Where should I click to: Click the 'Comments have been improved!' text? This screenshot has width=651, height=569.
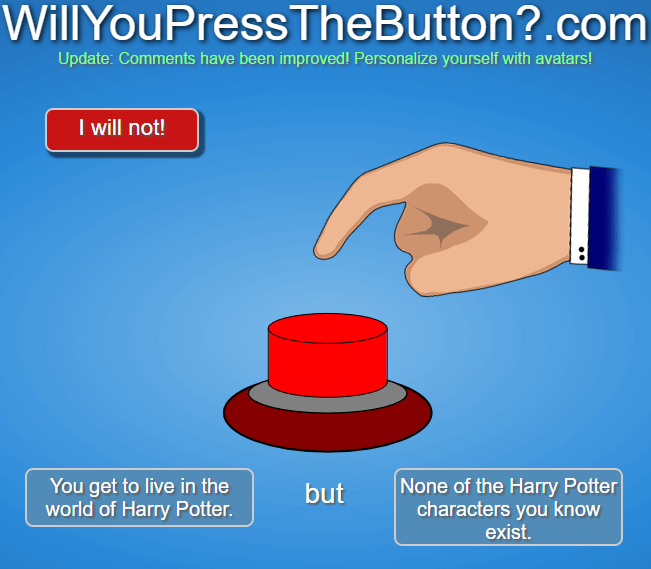point(234,59)
